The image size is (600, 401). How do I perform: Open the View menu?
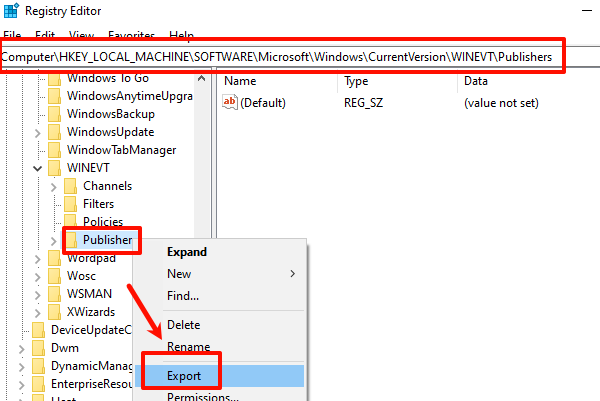tap(82, 36)
